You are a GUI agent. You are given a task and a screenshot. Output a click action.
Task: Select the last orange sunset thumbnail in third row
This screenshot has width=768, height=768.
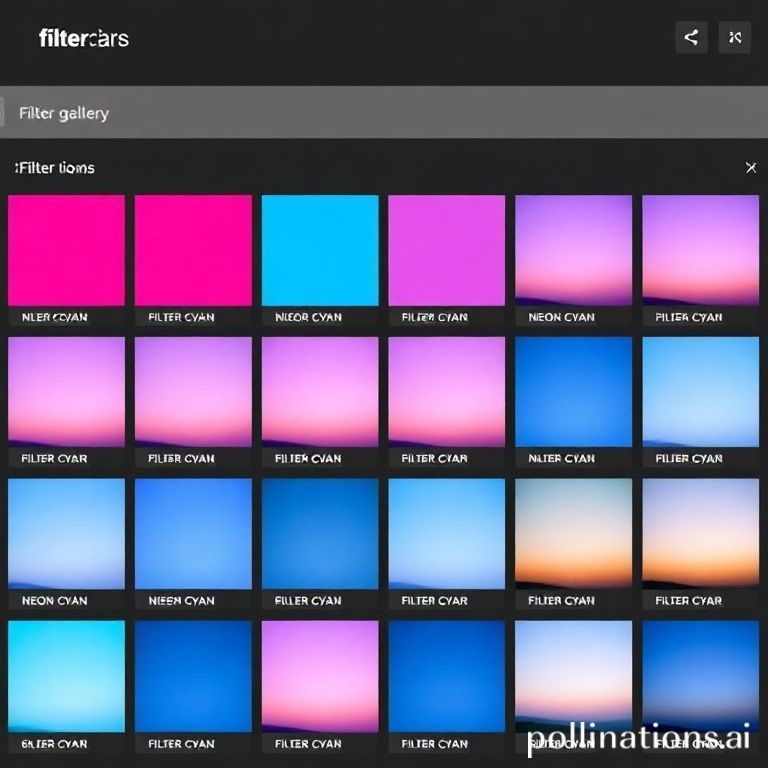pos(700,534)
